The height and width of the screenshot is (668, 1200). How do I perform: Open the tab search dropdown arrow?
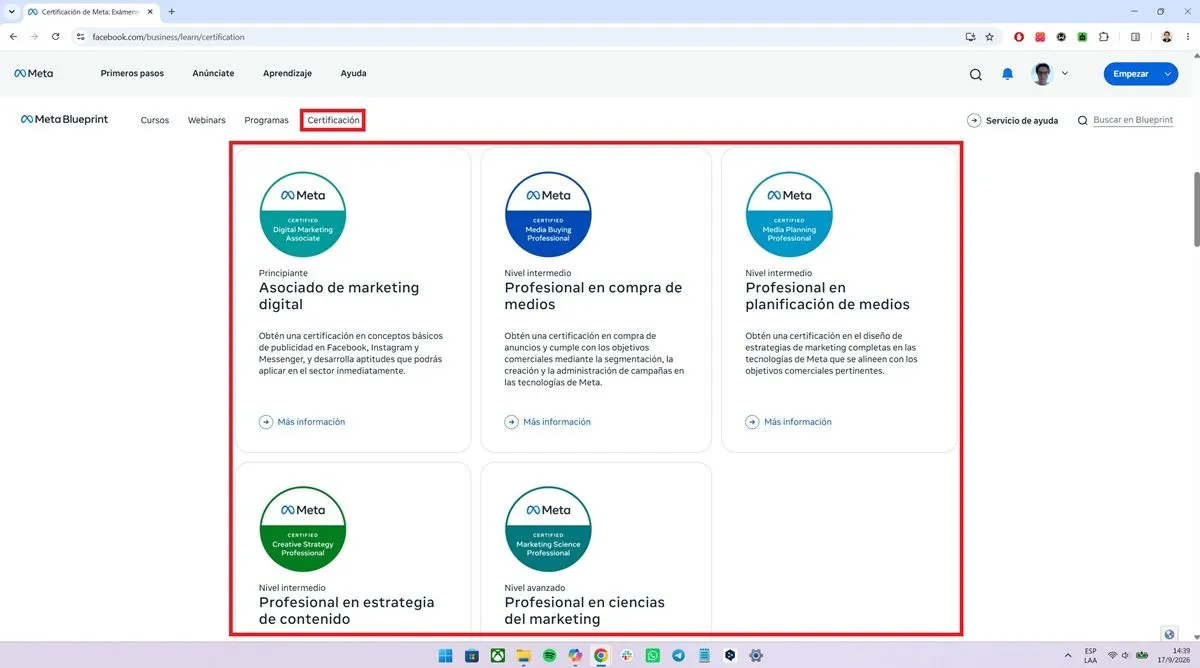point(10,11)
